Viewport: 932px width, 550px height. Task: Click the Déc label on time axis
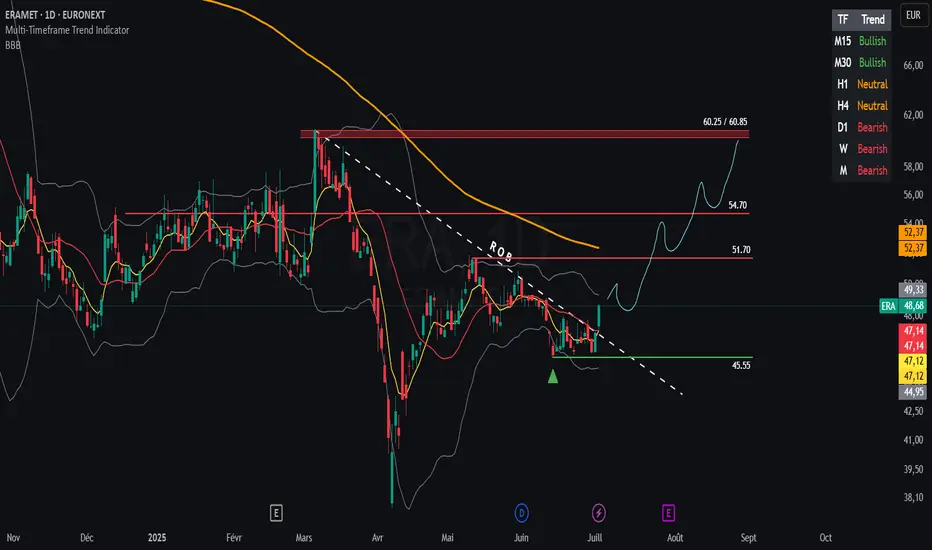click(x=87, y=538)
